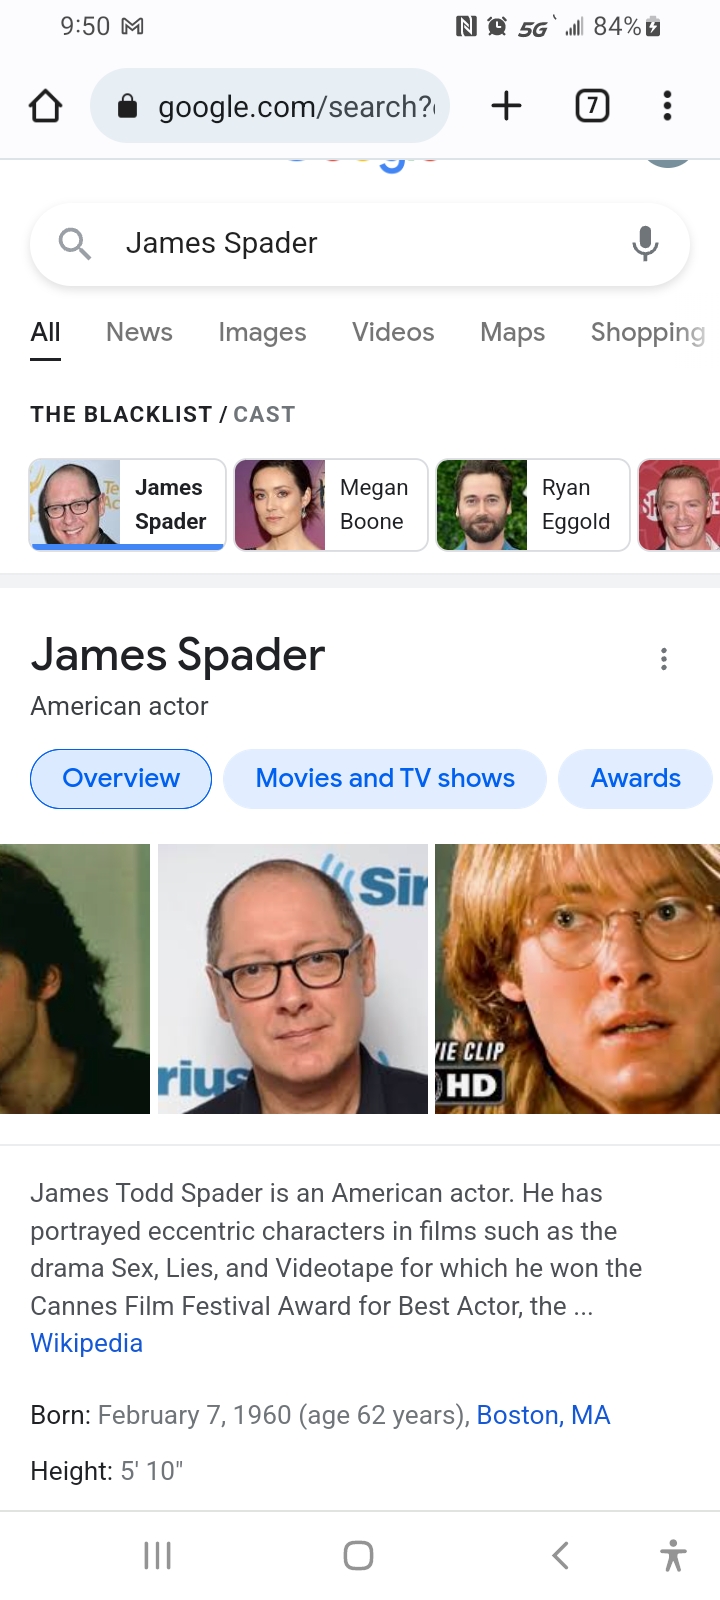Screen dimensions: 720x1600
Task: Open a new tab with plus icon
Action: [507, 105]
